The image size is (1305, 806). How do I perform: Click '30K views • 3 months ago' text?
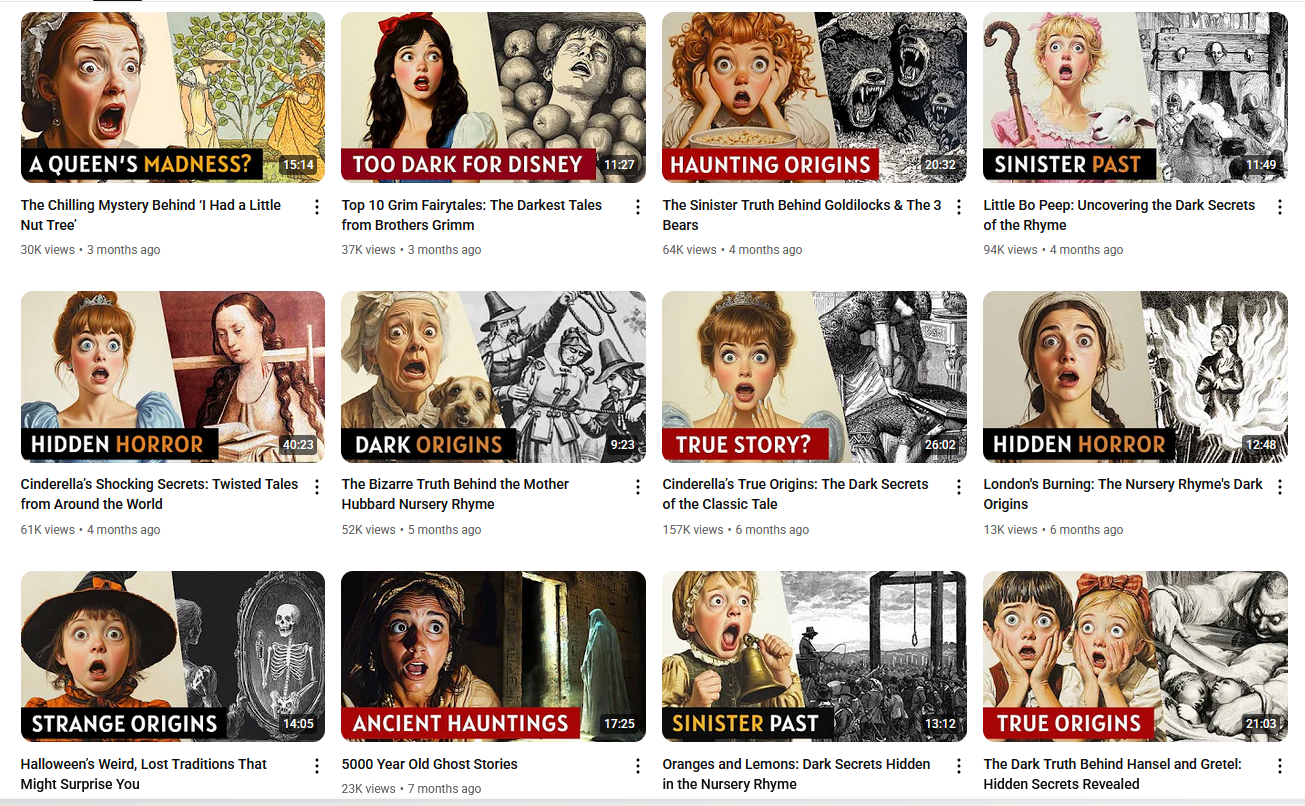[x=90, y=250]
